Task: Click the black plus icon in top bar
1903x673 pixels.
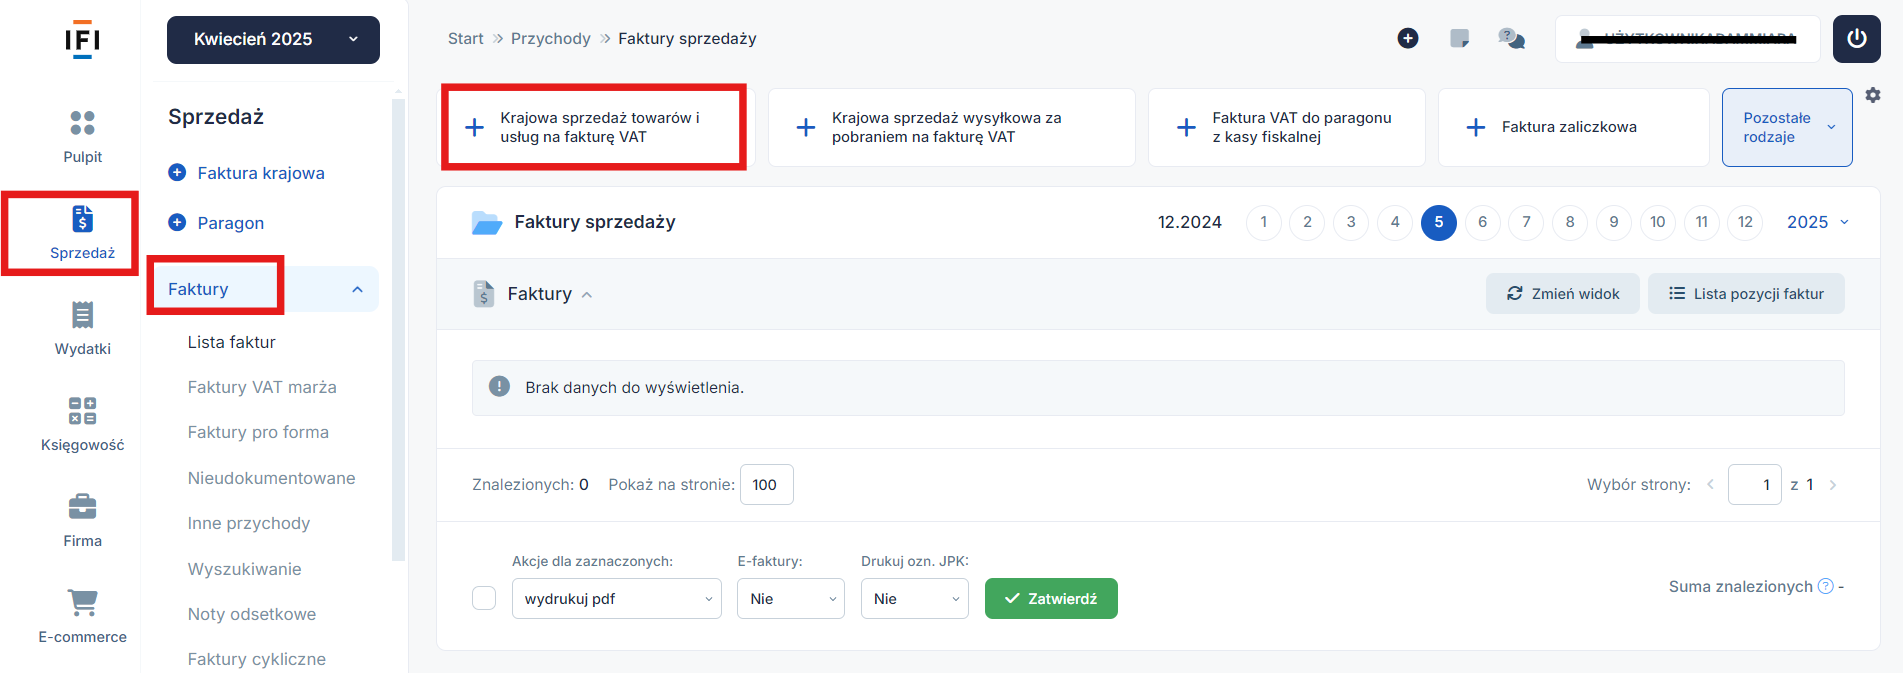Action: tap(1408, 38)
